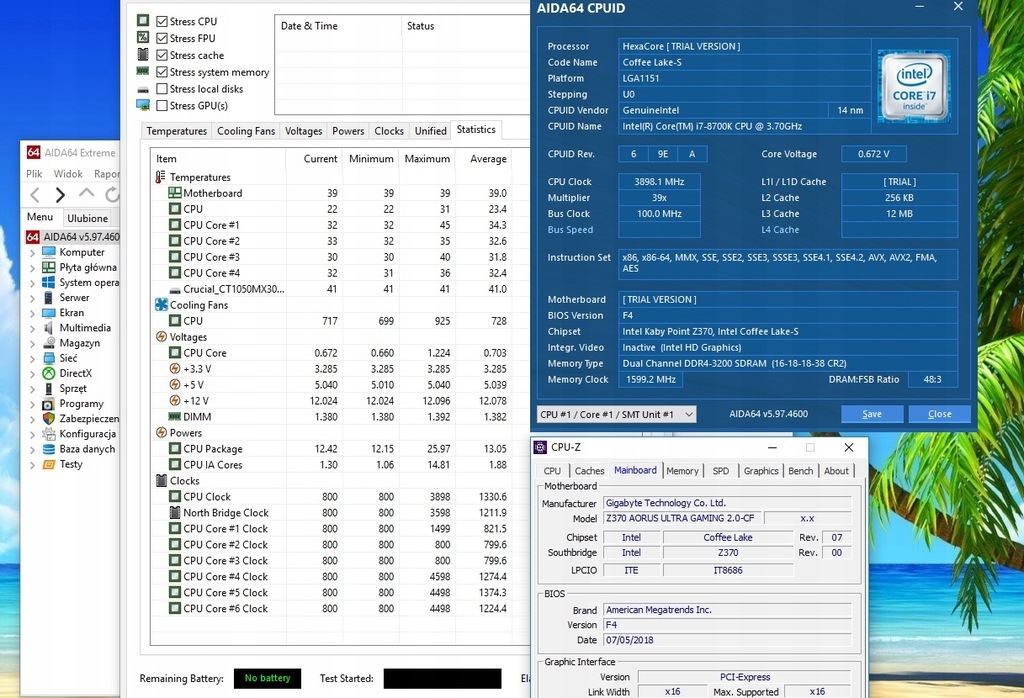Click the forward arrow in AIDA64 Extreme toolbar
The height and width of the screenshot is (698, 1024).
[x=60, y=195]
